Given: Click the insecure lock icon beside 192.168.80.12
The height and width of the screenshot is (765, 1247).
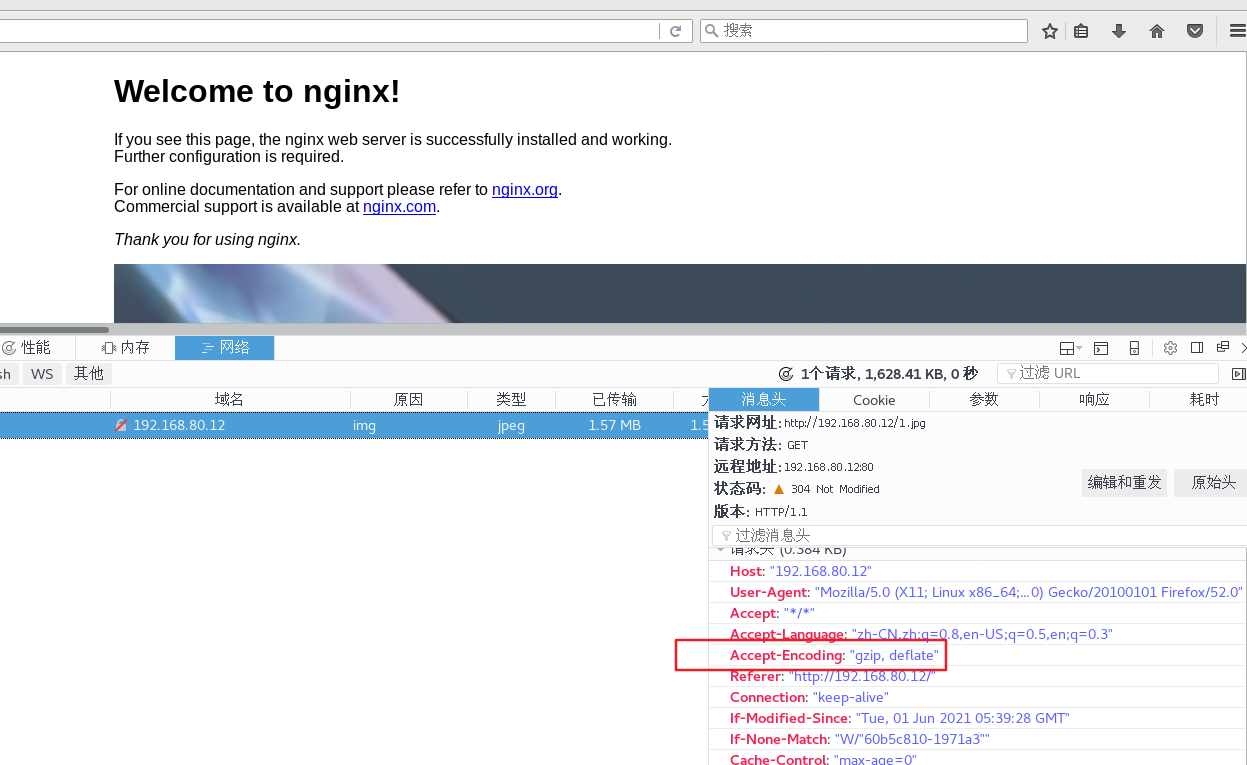Looking at the screenshot, I should point(121,425).
